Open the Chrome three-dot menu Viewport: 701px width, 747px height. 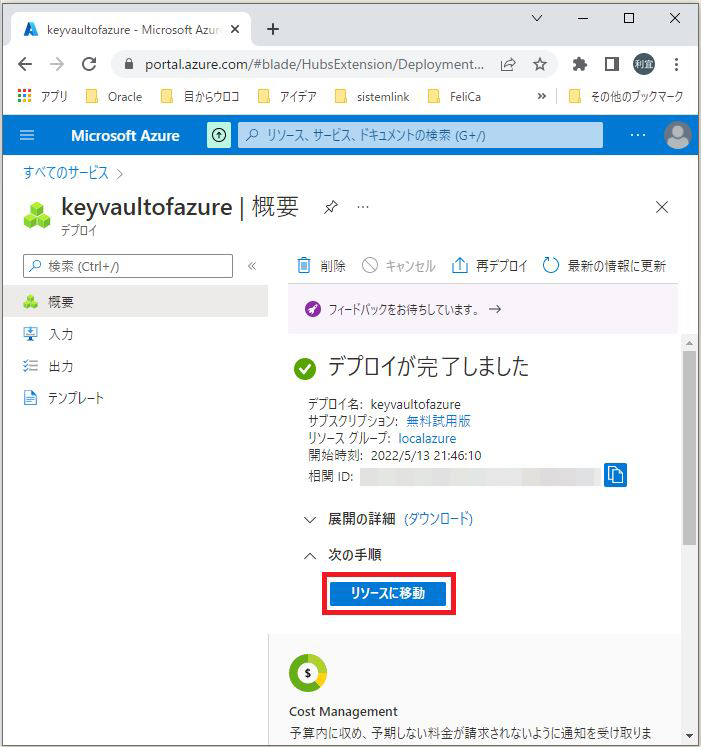click(x=676, y=64)
